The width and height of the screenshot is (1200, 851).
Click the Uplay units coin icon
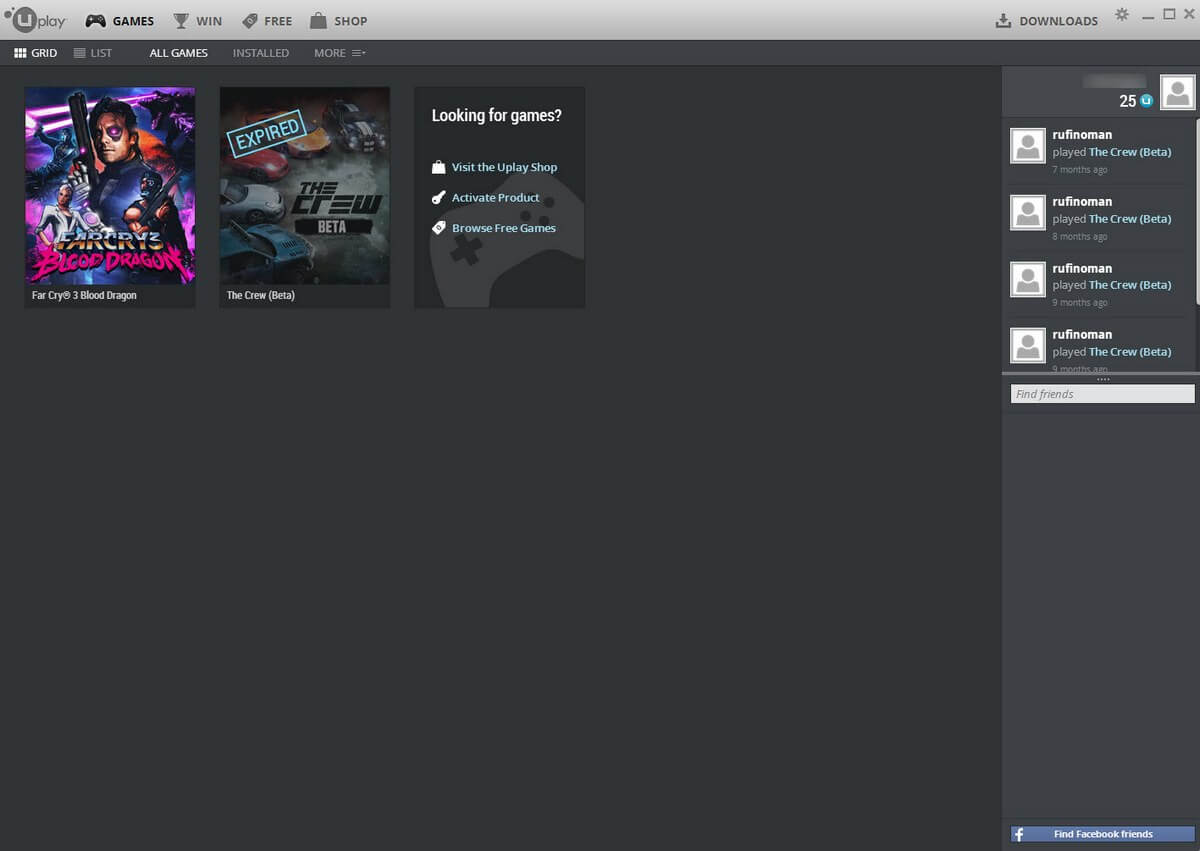tap(1147, 101)
